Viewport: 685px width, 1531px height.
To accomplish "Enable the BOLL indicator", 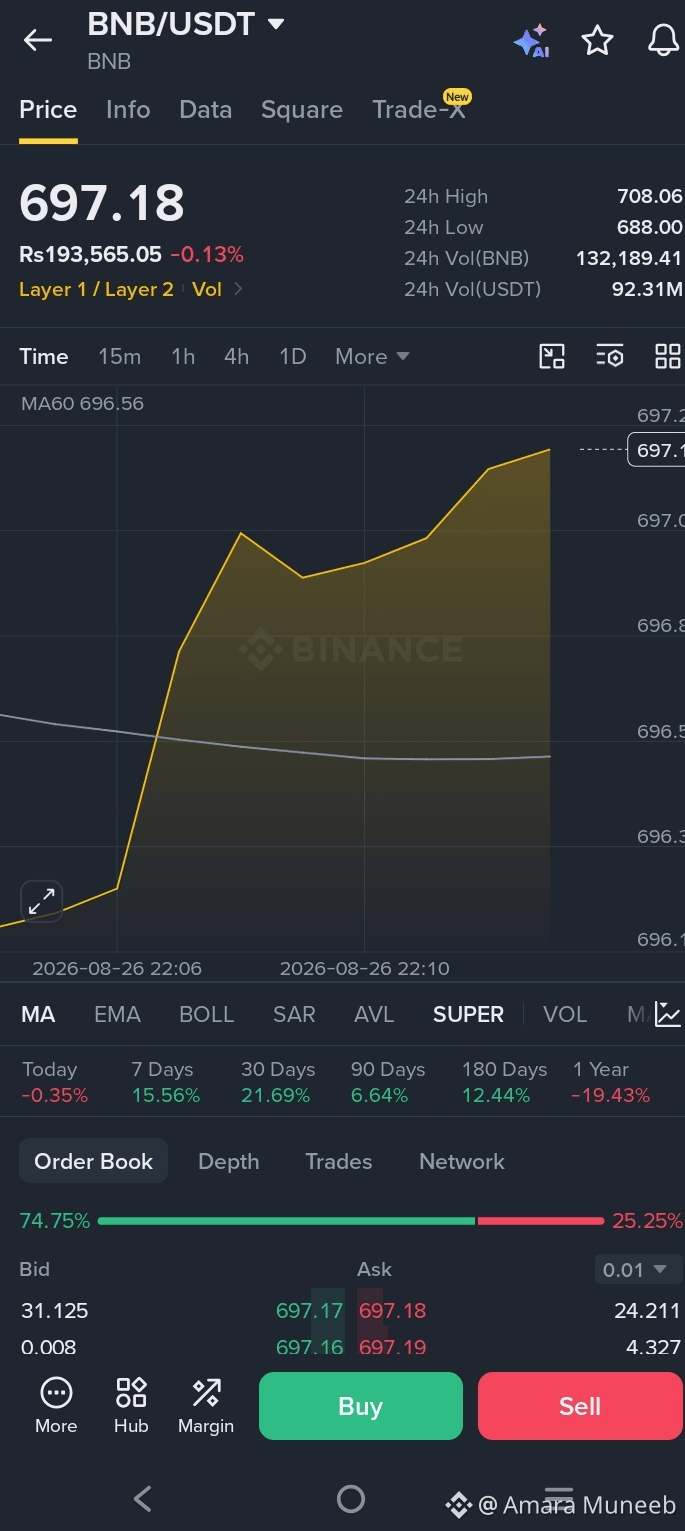I will (x=206, y=1014).
